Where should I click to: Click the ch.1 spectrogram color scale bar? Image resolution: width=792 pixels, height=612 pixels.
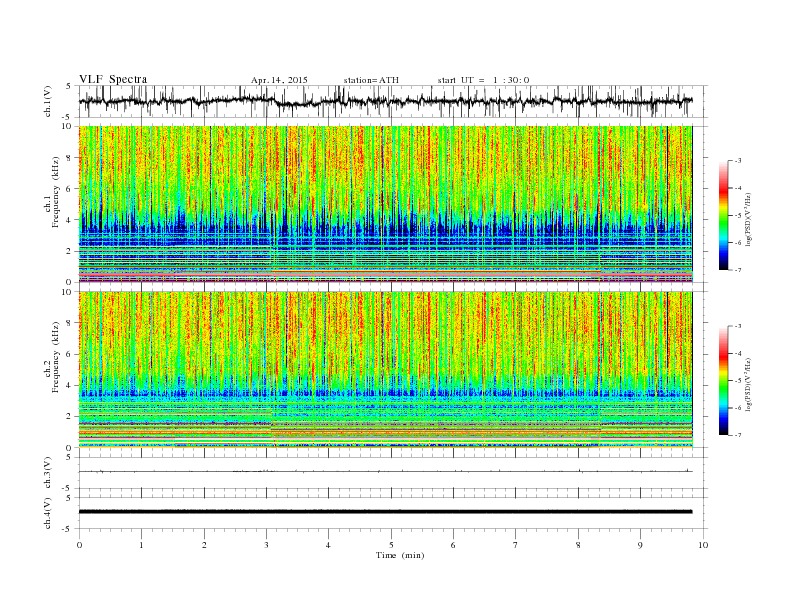(x=723, y=215)
